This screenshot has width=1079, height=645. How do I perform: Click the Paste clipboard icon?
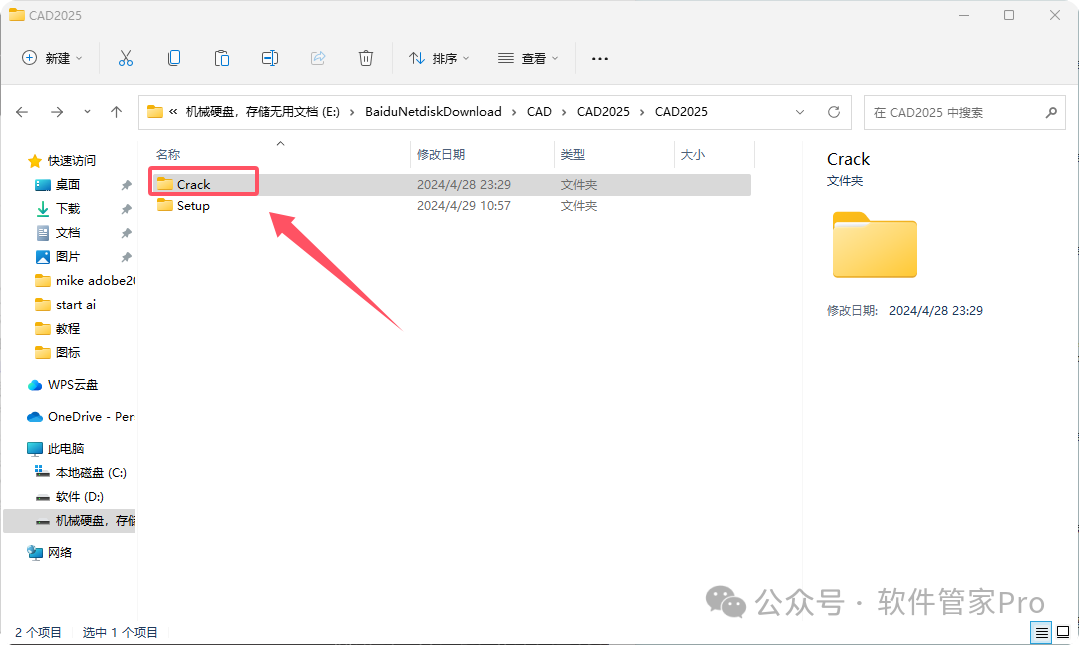(222, 59)
